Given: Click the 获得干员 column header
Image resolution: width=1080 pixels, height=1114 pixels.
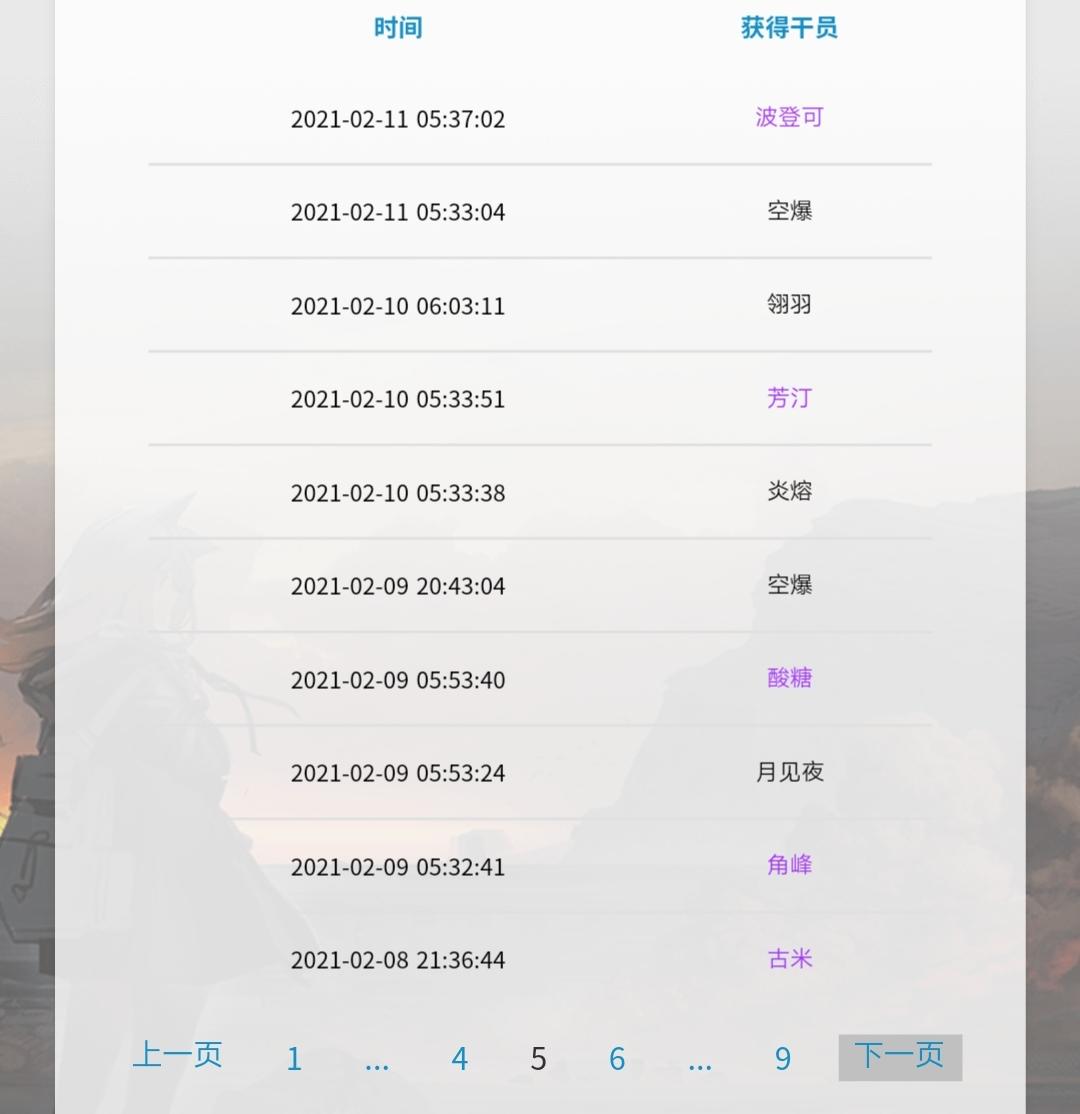Looking at the screenshot, I should click(789, 28).
